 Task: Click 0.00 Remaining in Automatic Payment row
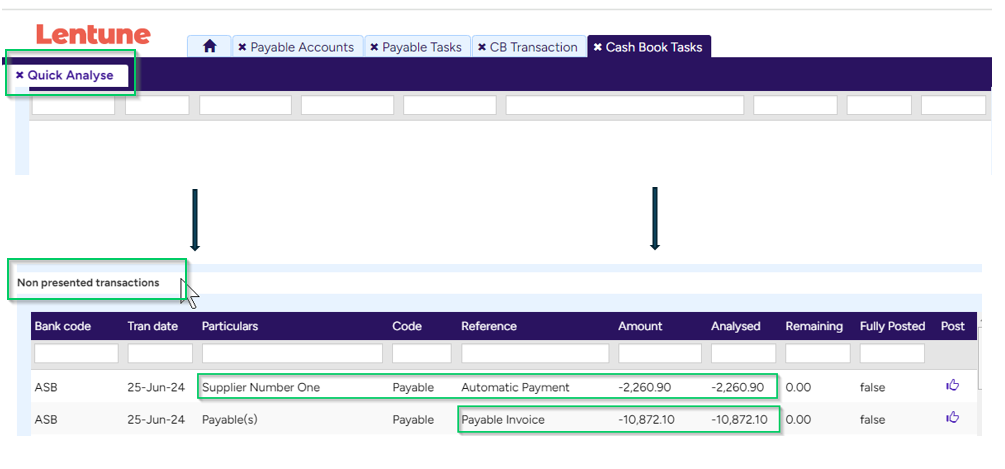coord(798,387)
